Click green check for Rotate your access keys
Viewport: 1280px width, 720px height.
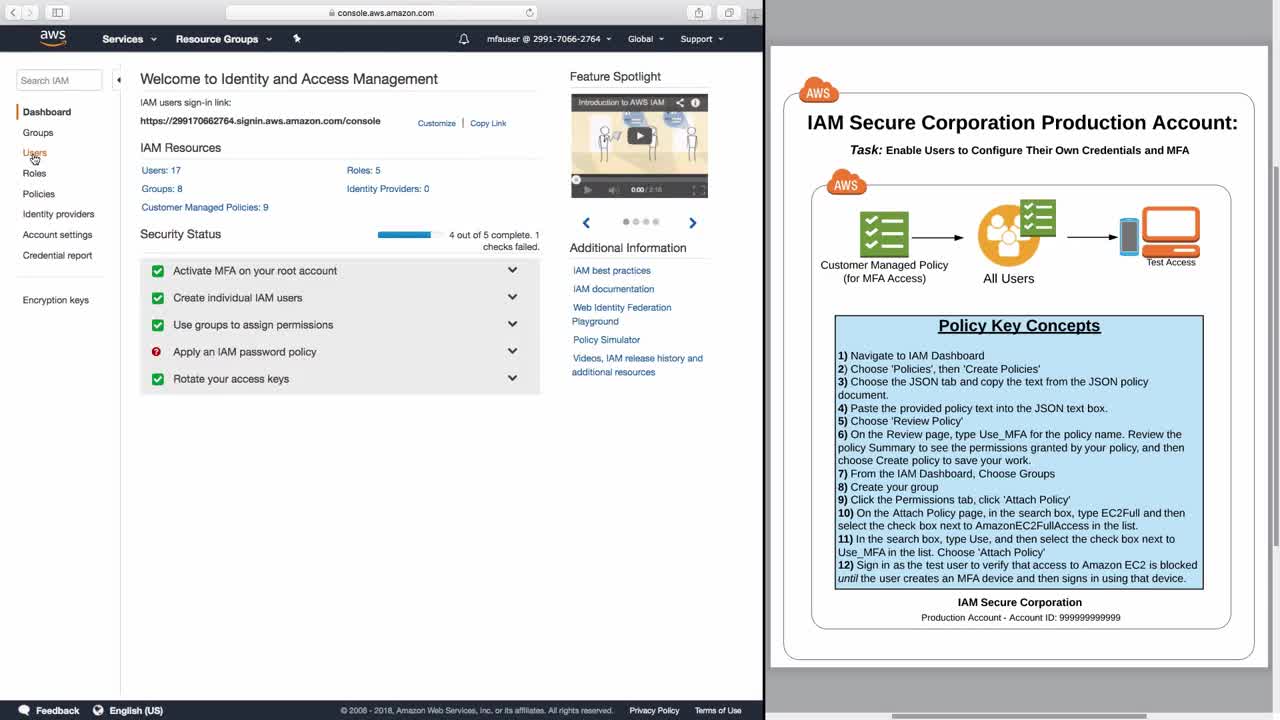click(157, 379)
